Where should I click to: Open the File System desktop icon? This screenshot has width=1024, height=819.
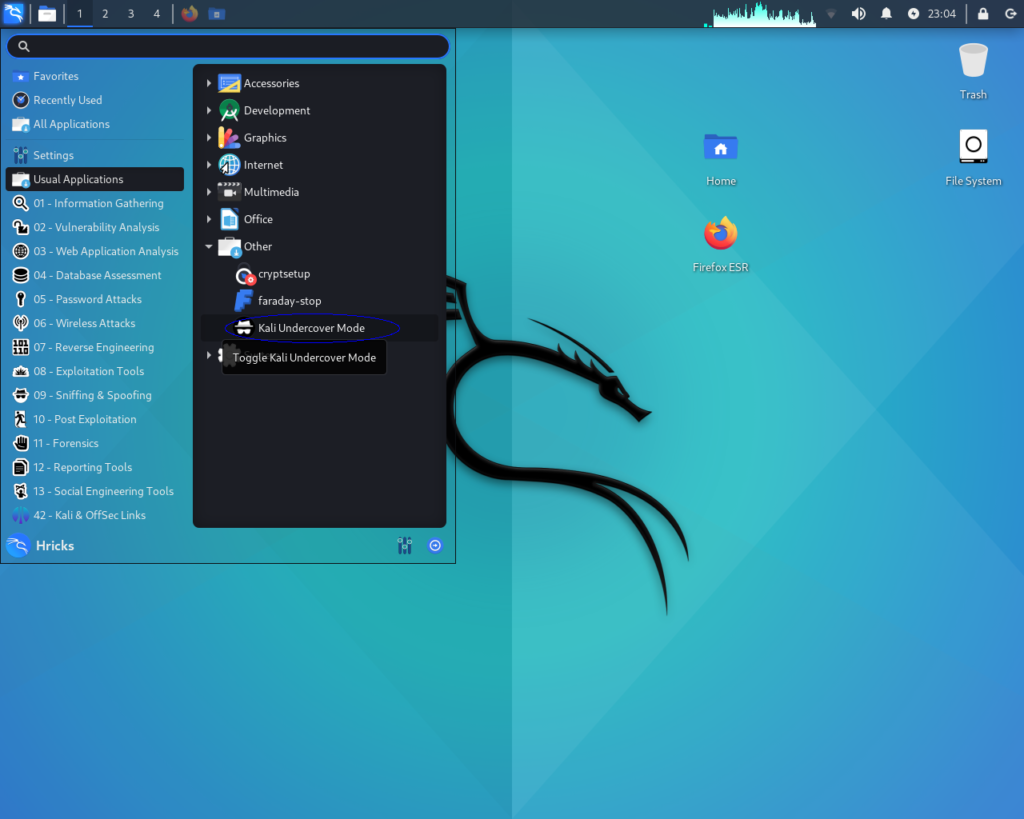[973, 157]
